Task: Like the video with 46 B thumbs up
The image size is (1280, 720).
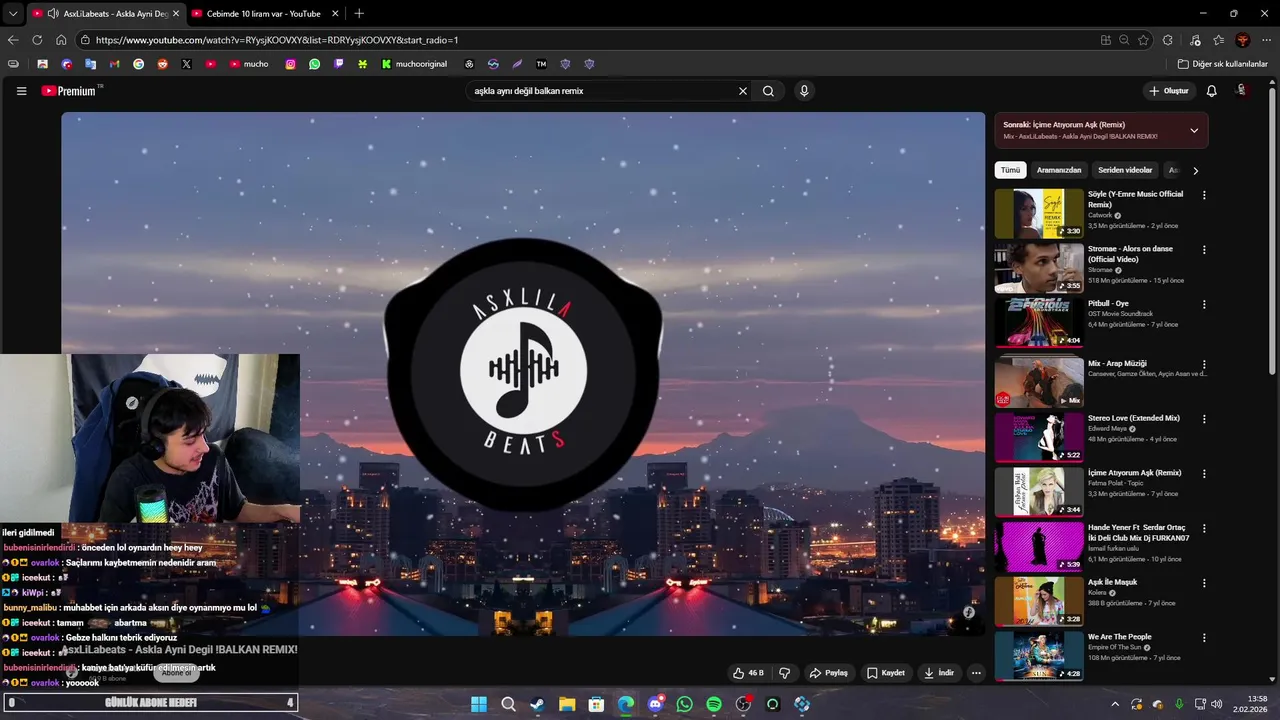Action: point(748,673)
